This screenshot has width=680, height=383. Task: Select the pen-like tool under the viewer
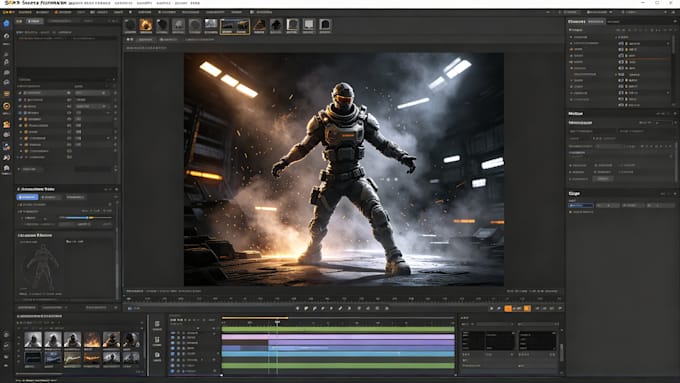tap(340, 308)
